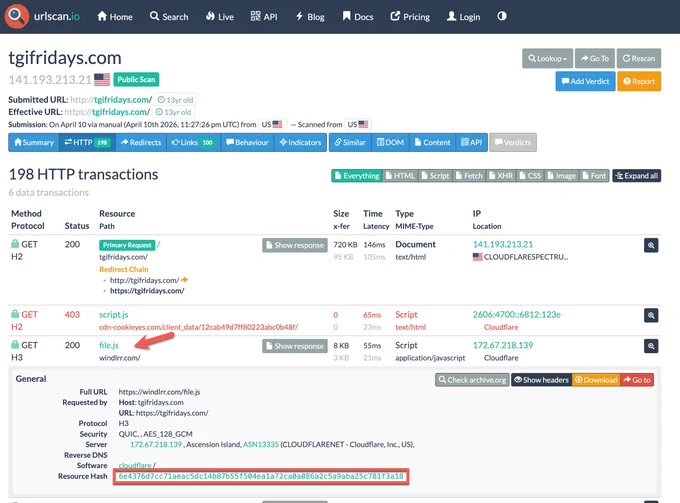Select the Everything filter
Viewport: 680px width, 503px height.
[x=357, y=176]
